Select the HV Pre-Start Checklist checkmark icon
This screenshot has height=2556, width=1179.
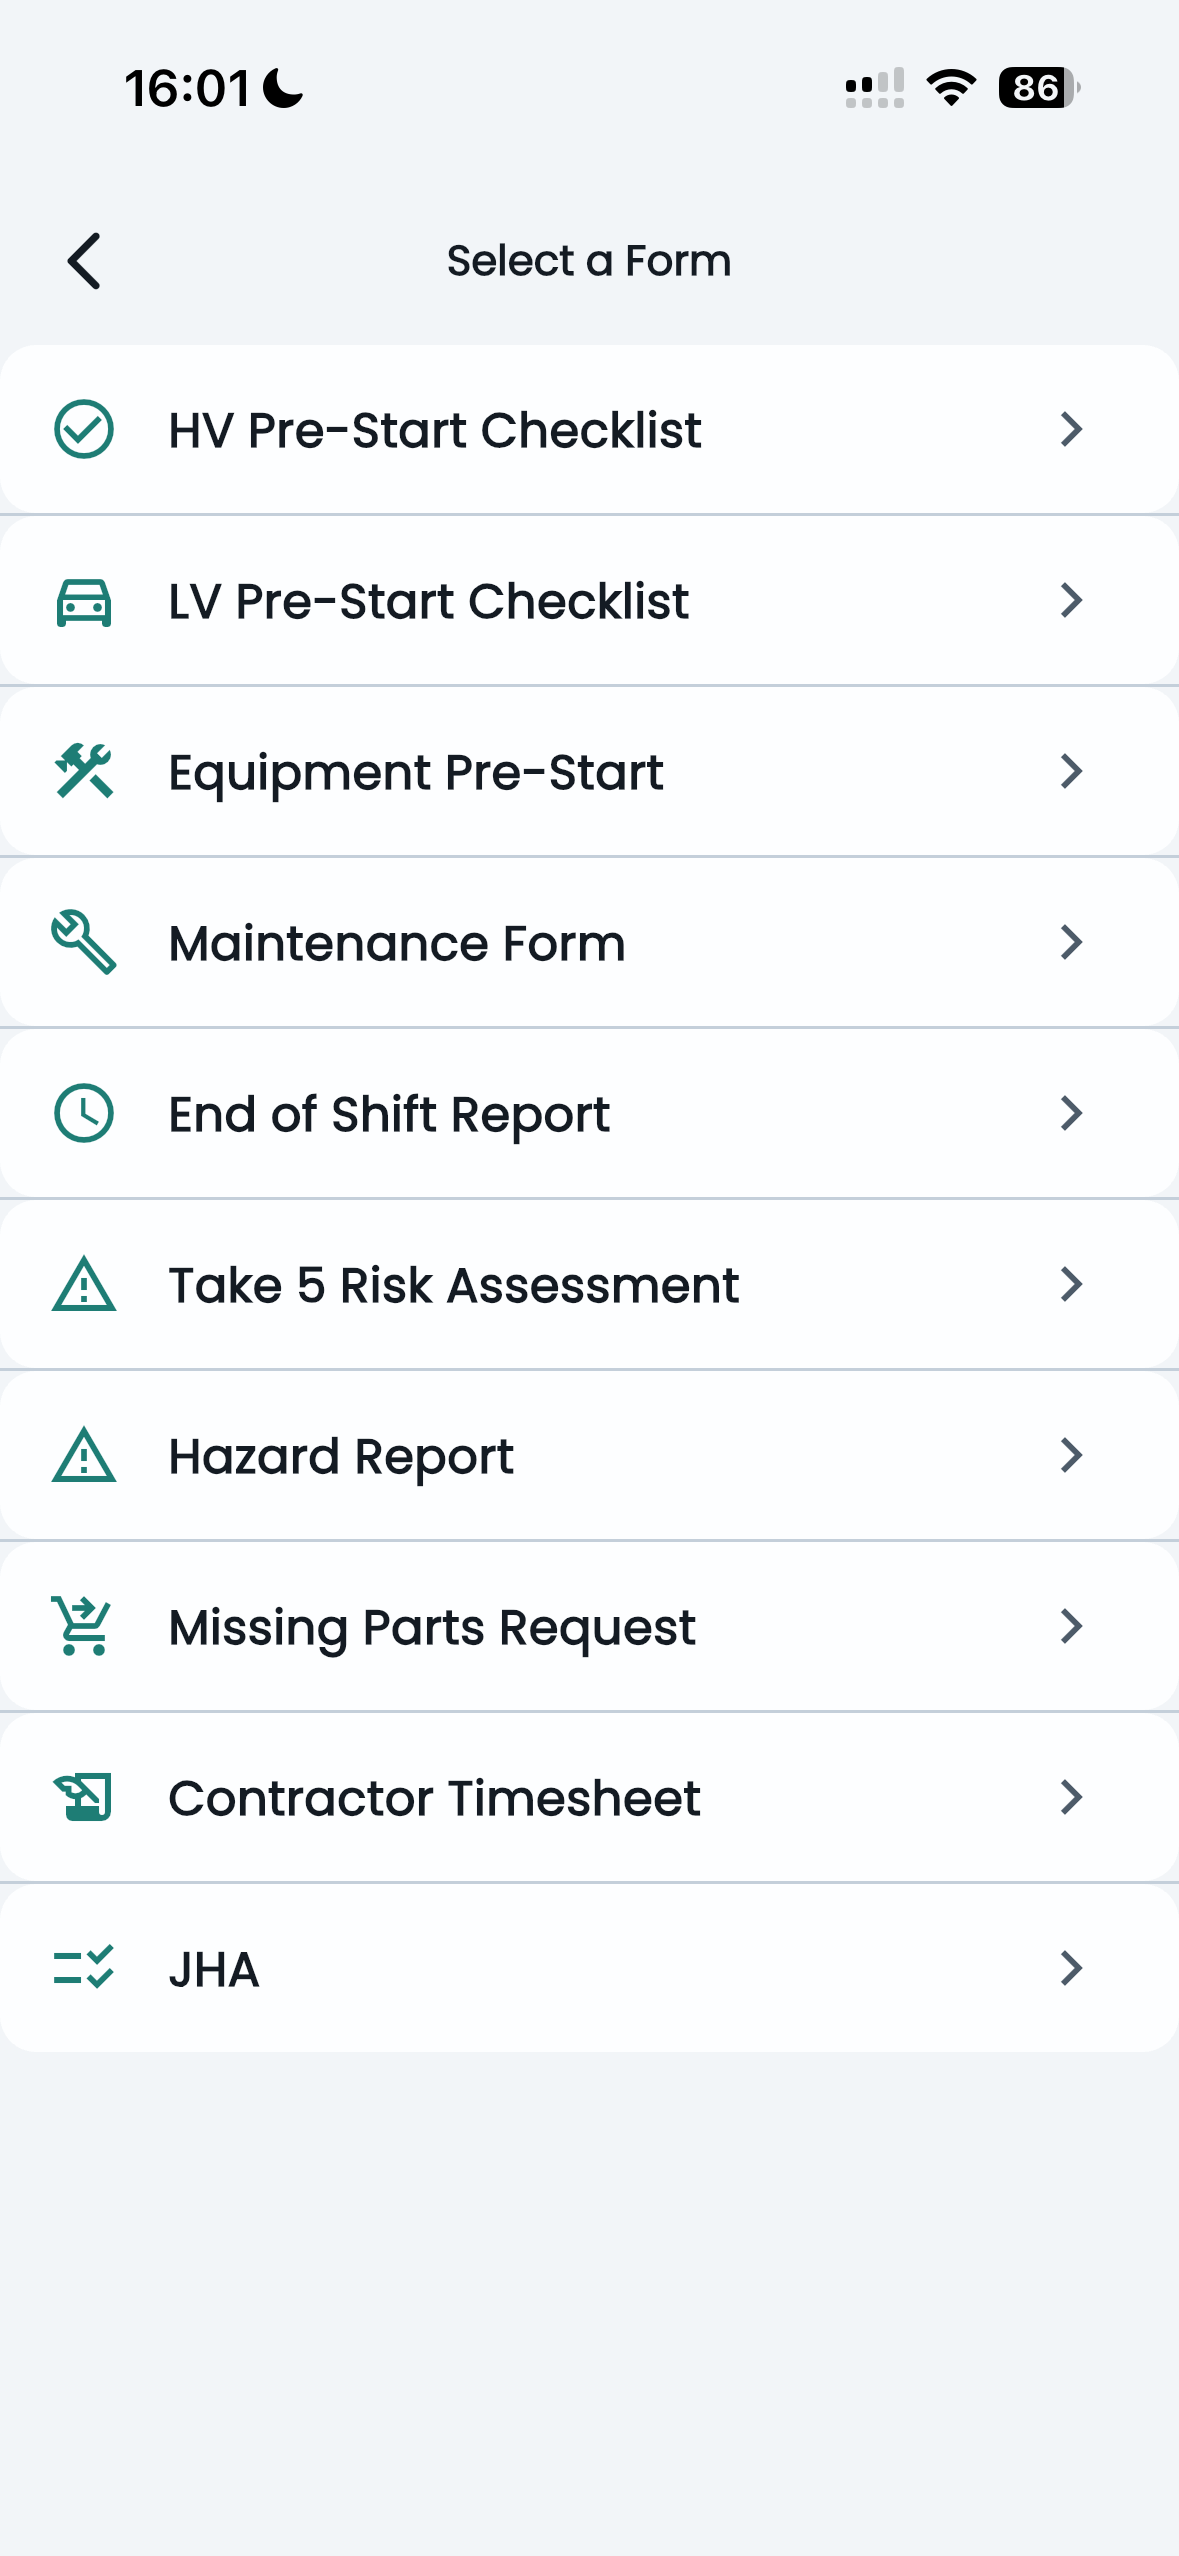[x=84, y=429]
